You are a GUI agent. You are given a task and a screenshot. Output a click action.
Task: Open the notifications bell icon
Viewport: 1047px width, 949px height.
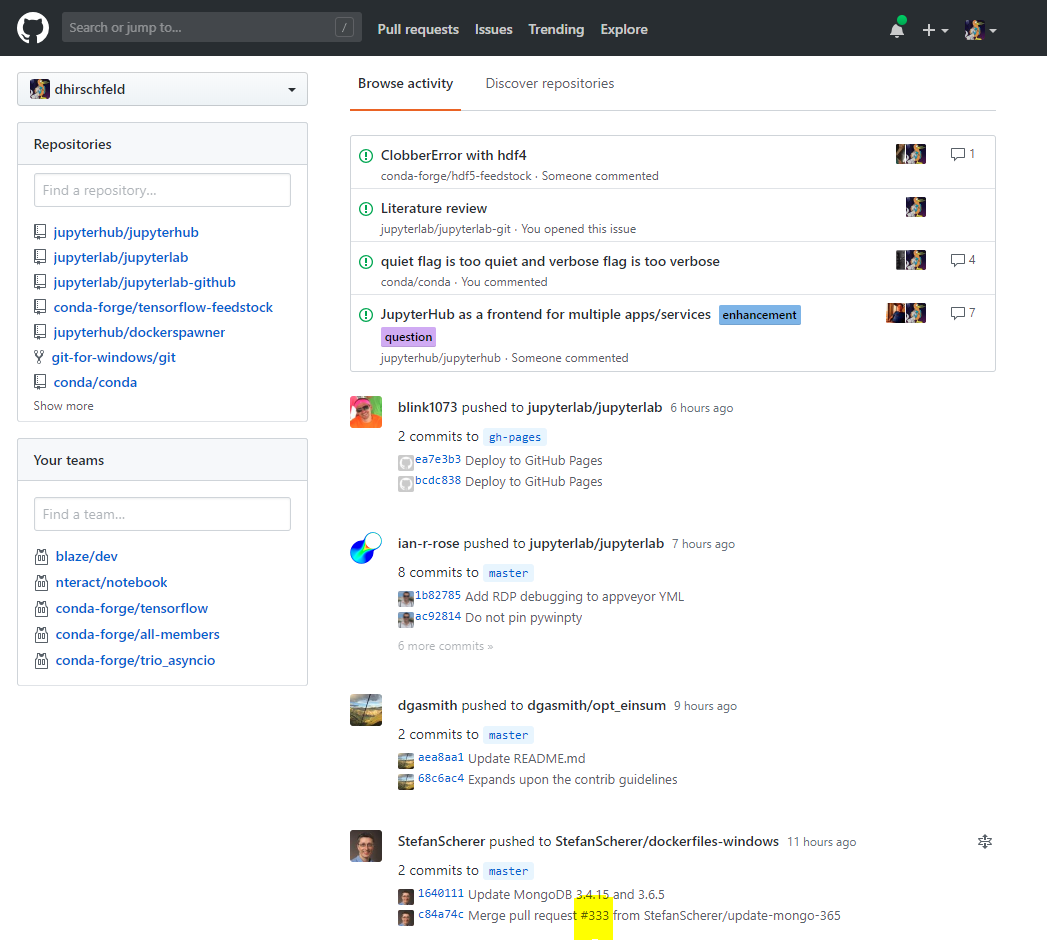pos(897,29)
